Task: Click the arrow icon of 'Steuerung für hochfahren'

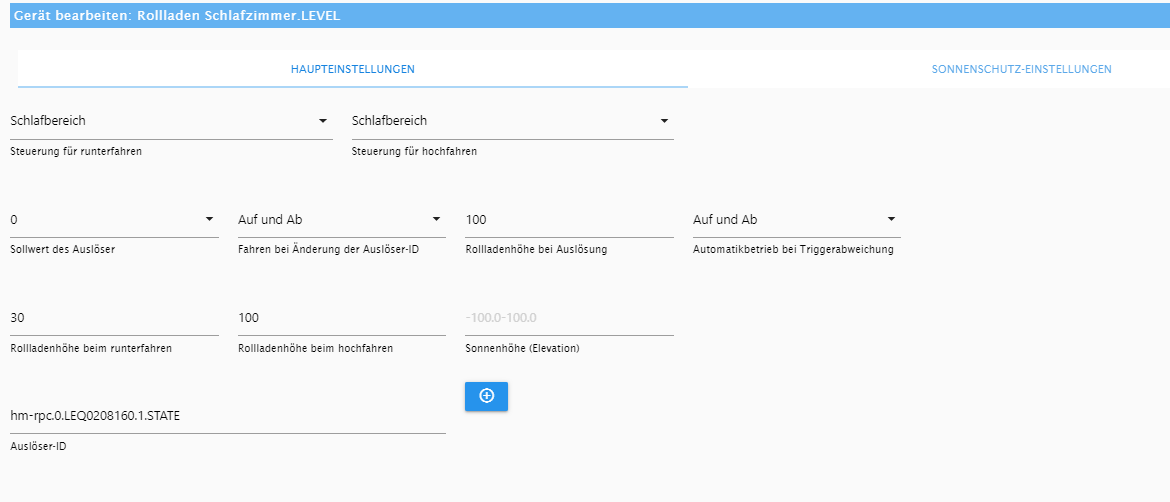Action: [664, 121]
